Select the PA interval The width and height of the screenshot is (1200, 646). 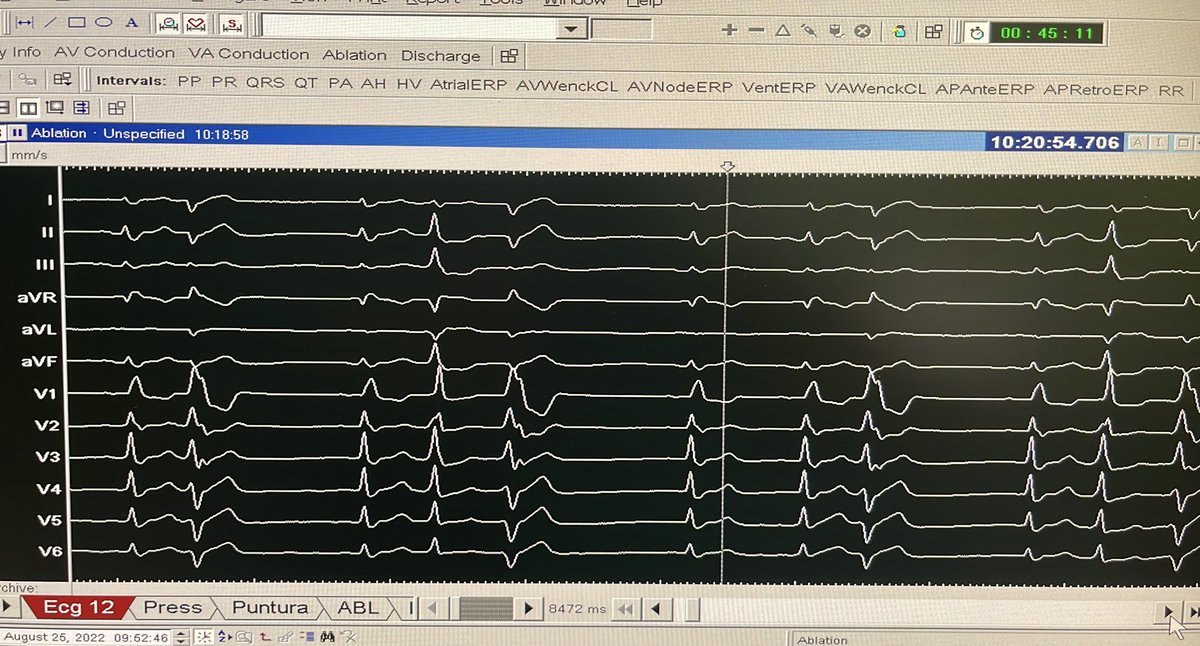click(340, 84)
